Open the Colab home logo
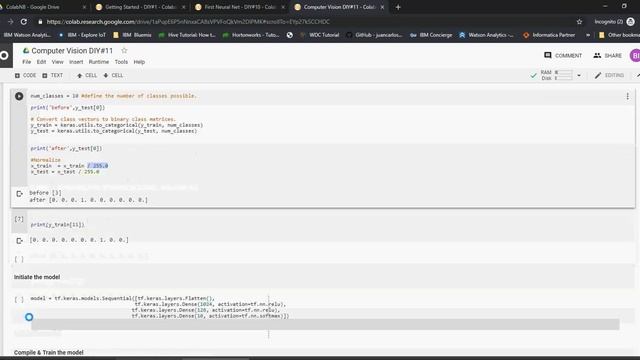Image resolution: width=640 pixels, height=360 pixels. click(4, 55)
